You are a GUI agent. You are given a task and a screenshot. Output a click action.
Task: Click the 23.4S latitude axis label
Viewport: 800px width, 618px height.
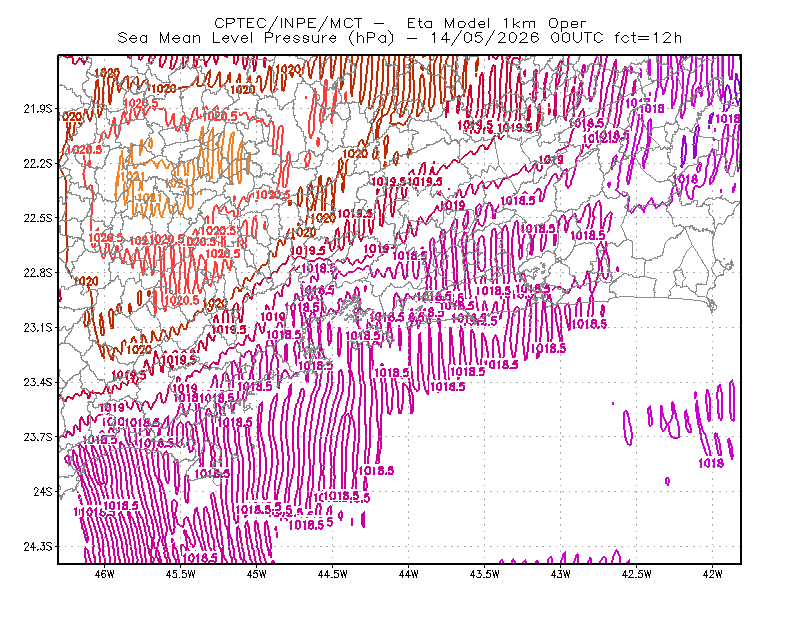(x=38, y=382)
